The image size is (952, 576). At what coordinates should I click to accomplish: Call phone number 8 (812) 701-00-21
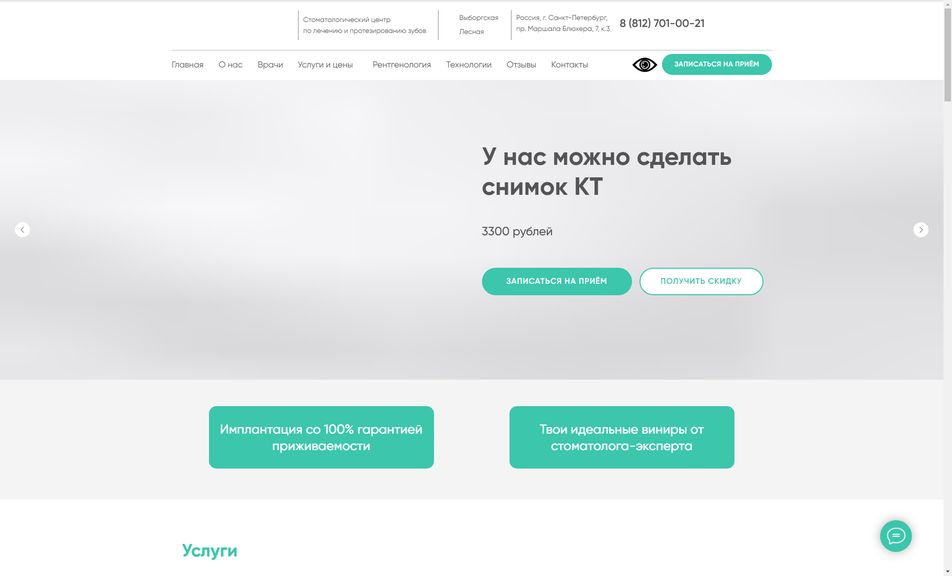click(662, 23)
